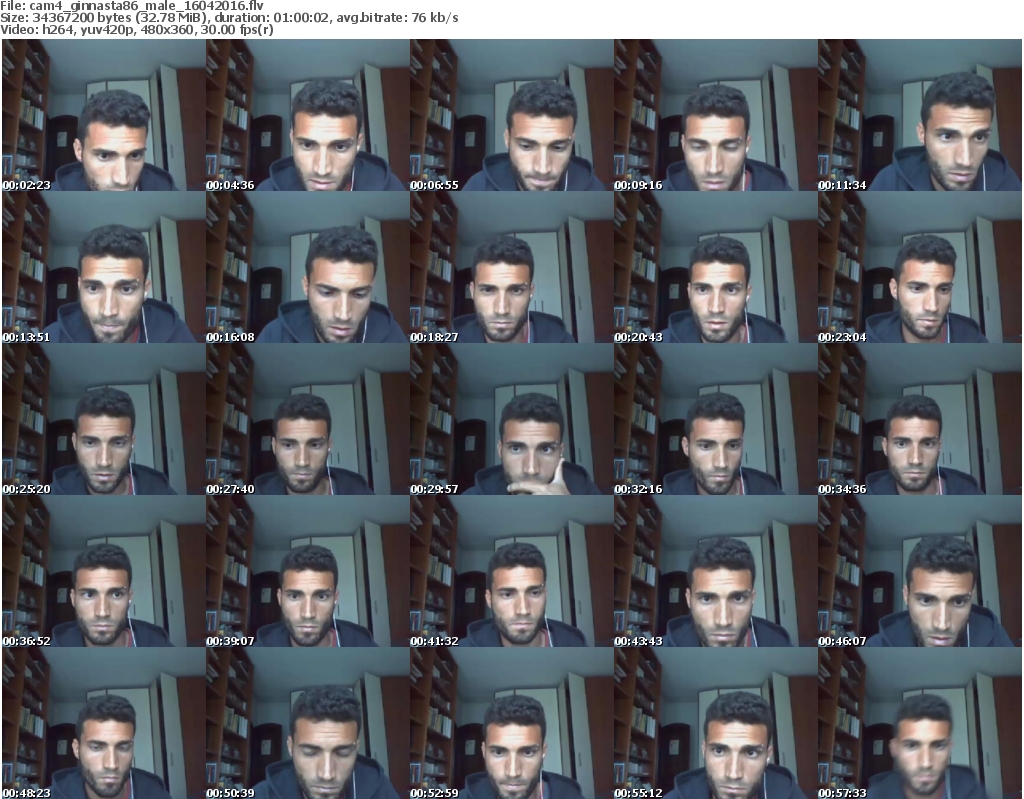Image resolution: width=1024 pixels, height=799 pixels.
Task: Select the thumbnail frame stamped 00:06:55
Action: [511, 115]
